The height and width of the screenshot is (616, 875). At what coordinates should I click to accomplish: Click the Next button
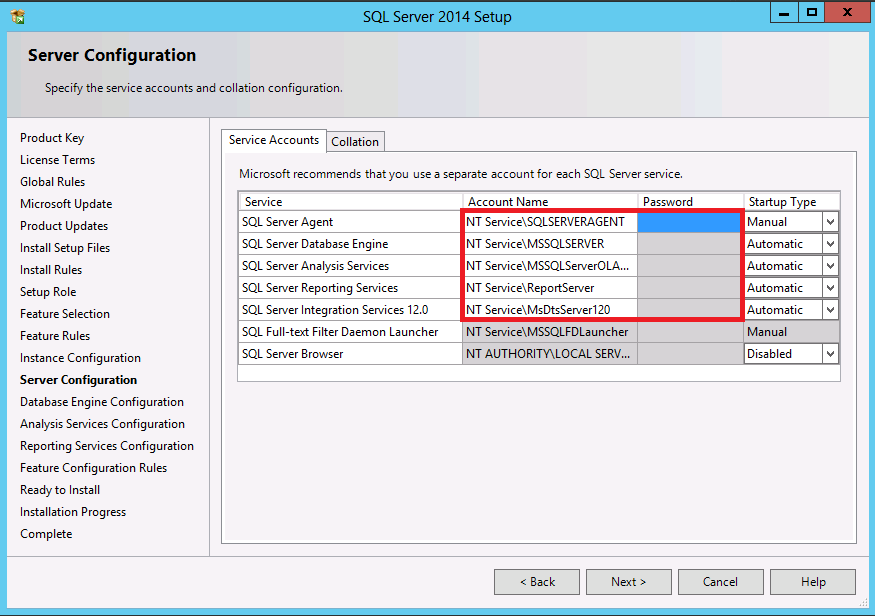coord(628,582)
